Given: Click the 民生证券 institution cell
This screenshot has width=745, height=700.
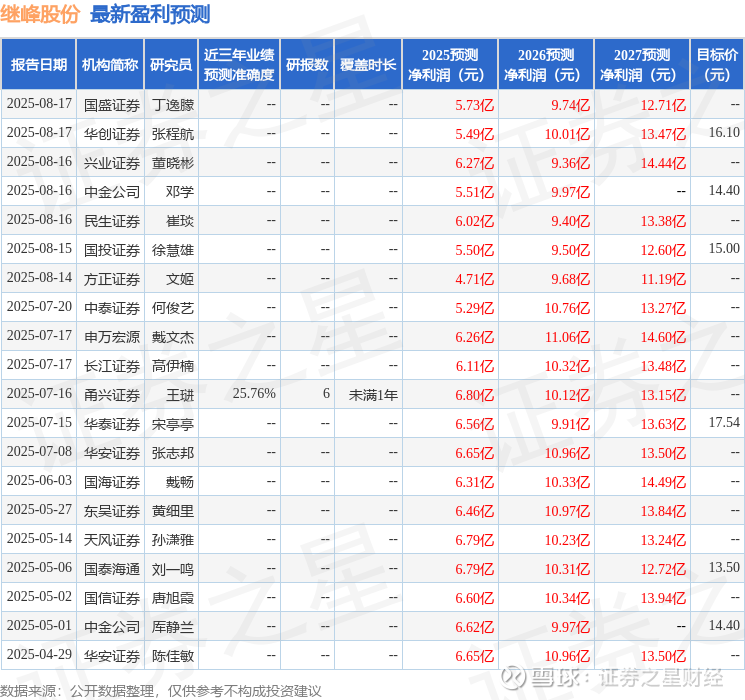Looking at the screenshot, I should click(x=112, y=221).
